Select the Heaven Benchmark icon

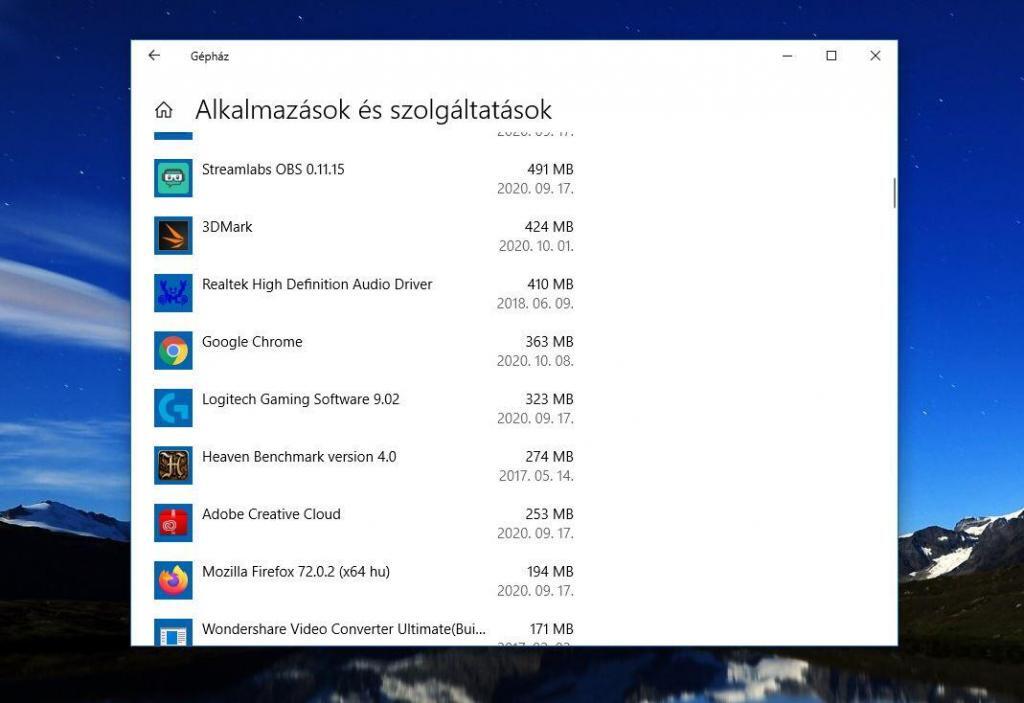173,466
